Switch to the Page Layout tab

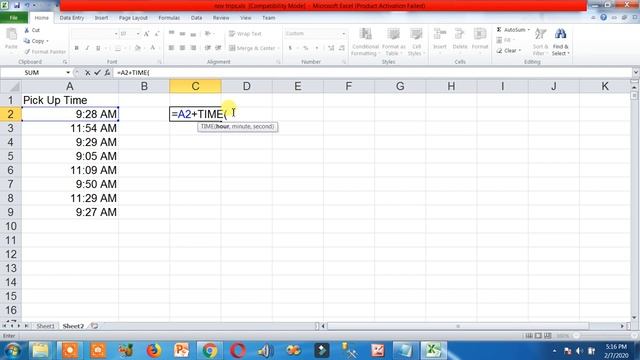click(133, 18)
